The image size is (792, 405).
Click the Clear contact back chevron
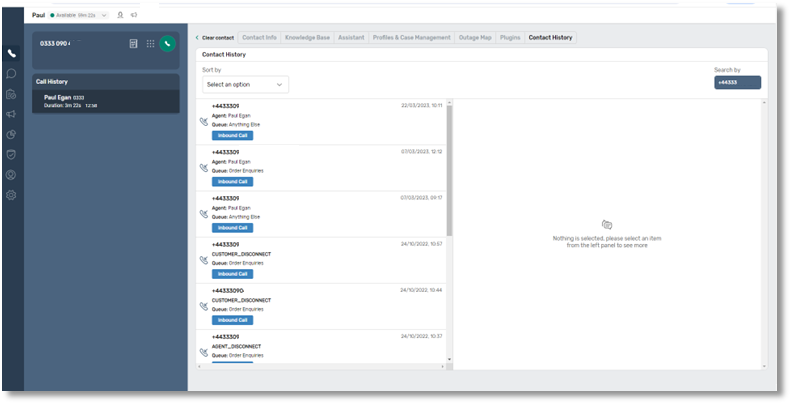(x=197, y=38)
